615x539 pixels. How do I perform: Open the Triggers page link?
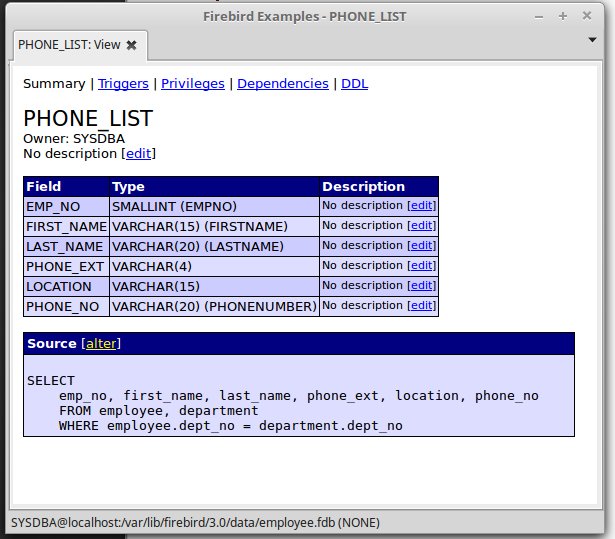[x=123, y=84]
